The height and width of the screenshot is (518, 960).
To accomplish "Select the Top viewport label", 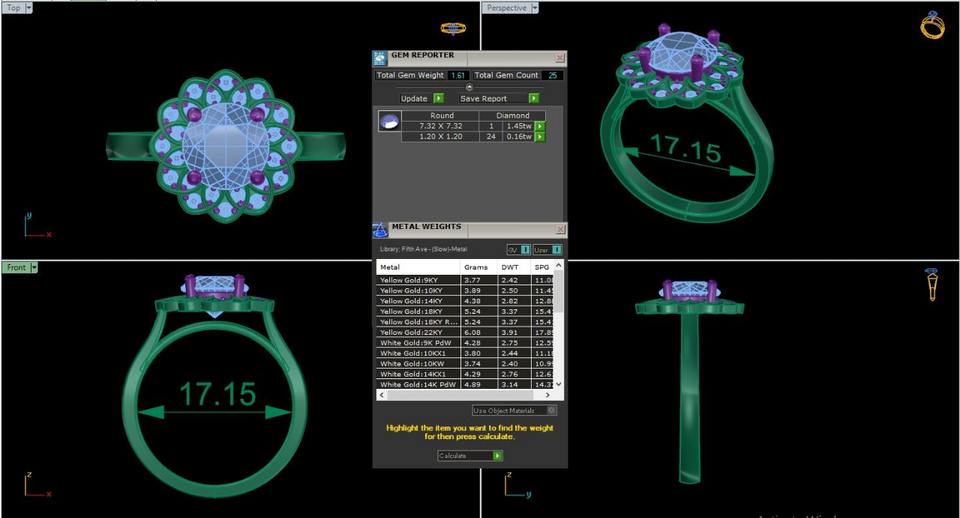I will pyautogui.click(x=13, y=8).
